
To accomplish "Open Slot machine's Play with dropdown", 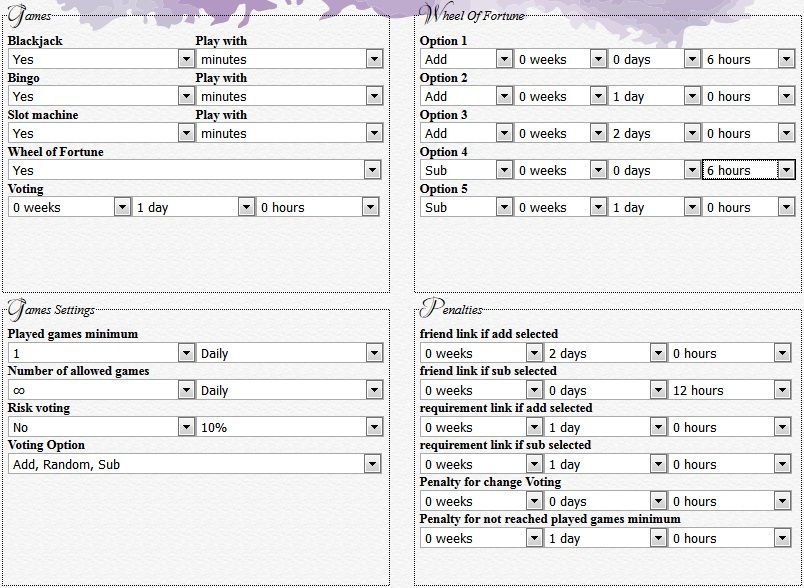I will [290, 133].
